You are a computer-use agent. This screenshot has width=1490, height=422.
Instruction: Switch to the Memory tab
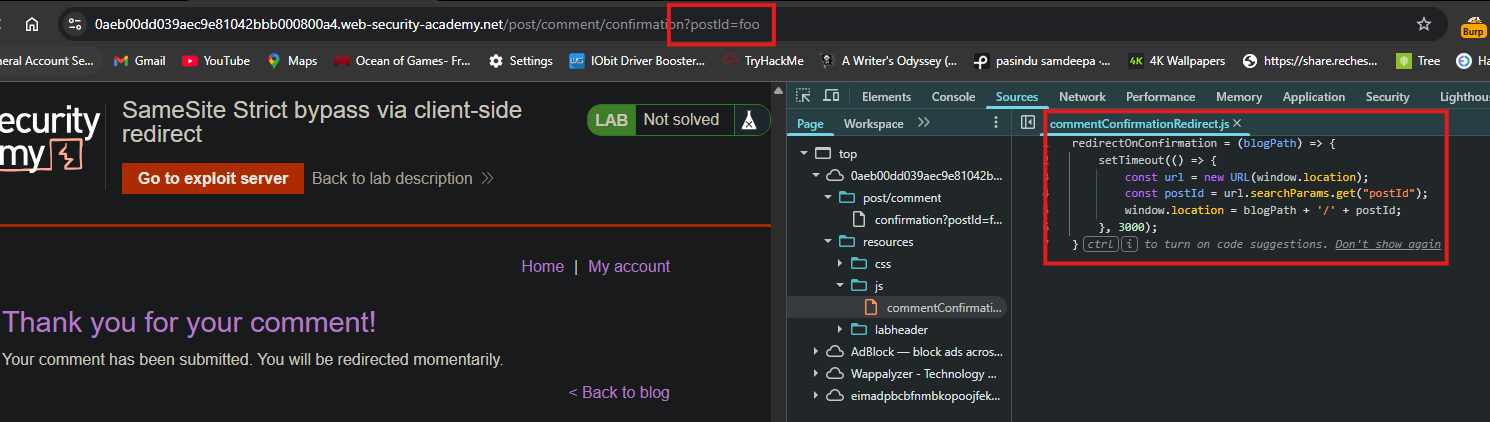click(x=1239, y=97)
